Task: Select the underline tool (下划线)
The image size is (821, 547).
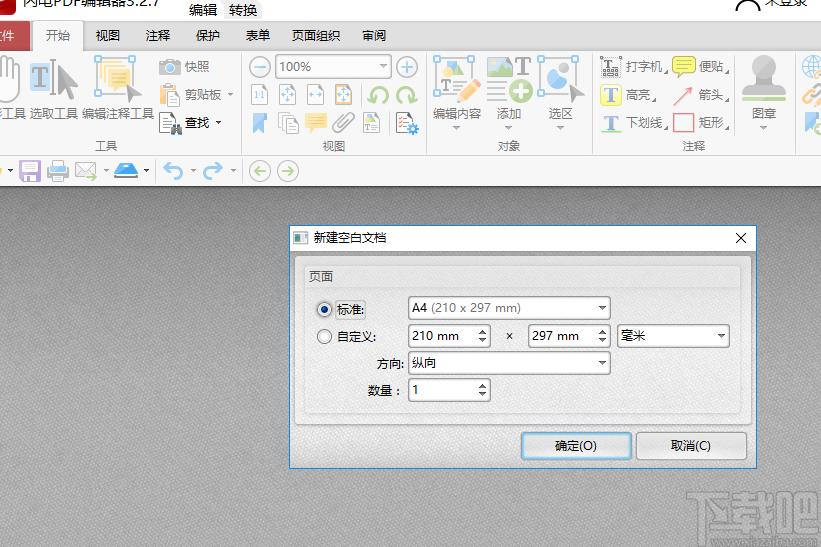Action: point(634,123)
